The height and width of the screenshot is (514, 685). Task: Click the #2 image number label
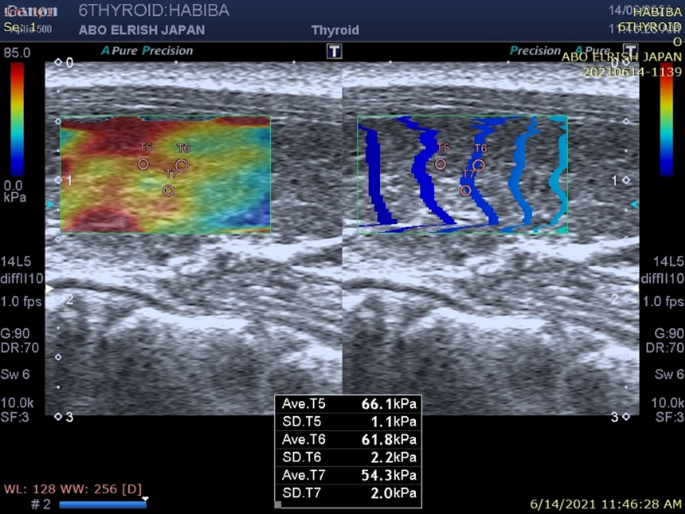[x=41, y=504]
